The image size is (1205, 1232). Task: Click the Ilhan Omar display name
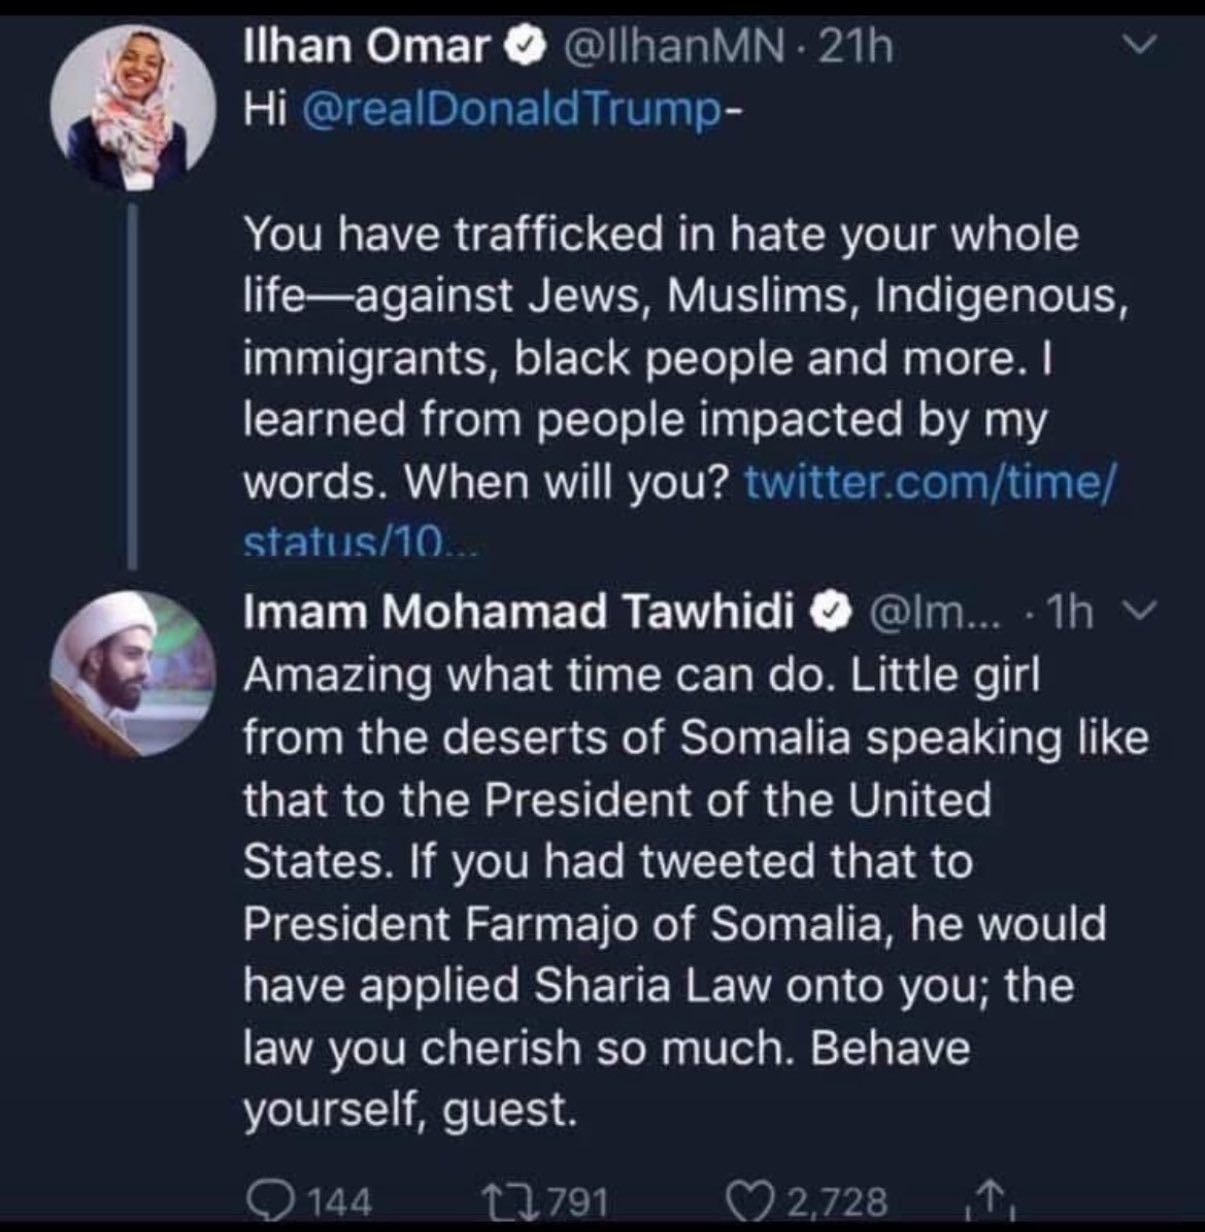click(x=368, y=47)
